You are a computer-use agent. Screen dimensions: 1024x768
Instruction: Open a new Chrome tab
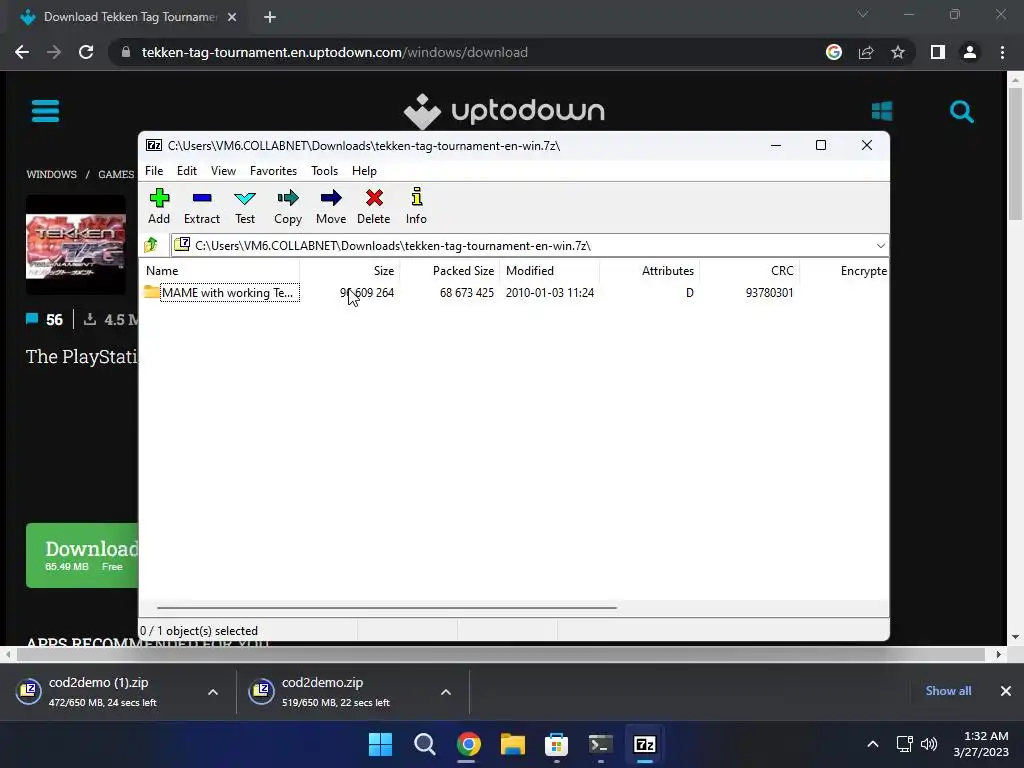tap(270, 17)
